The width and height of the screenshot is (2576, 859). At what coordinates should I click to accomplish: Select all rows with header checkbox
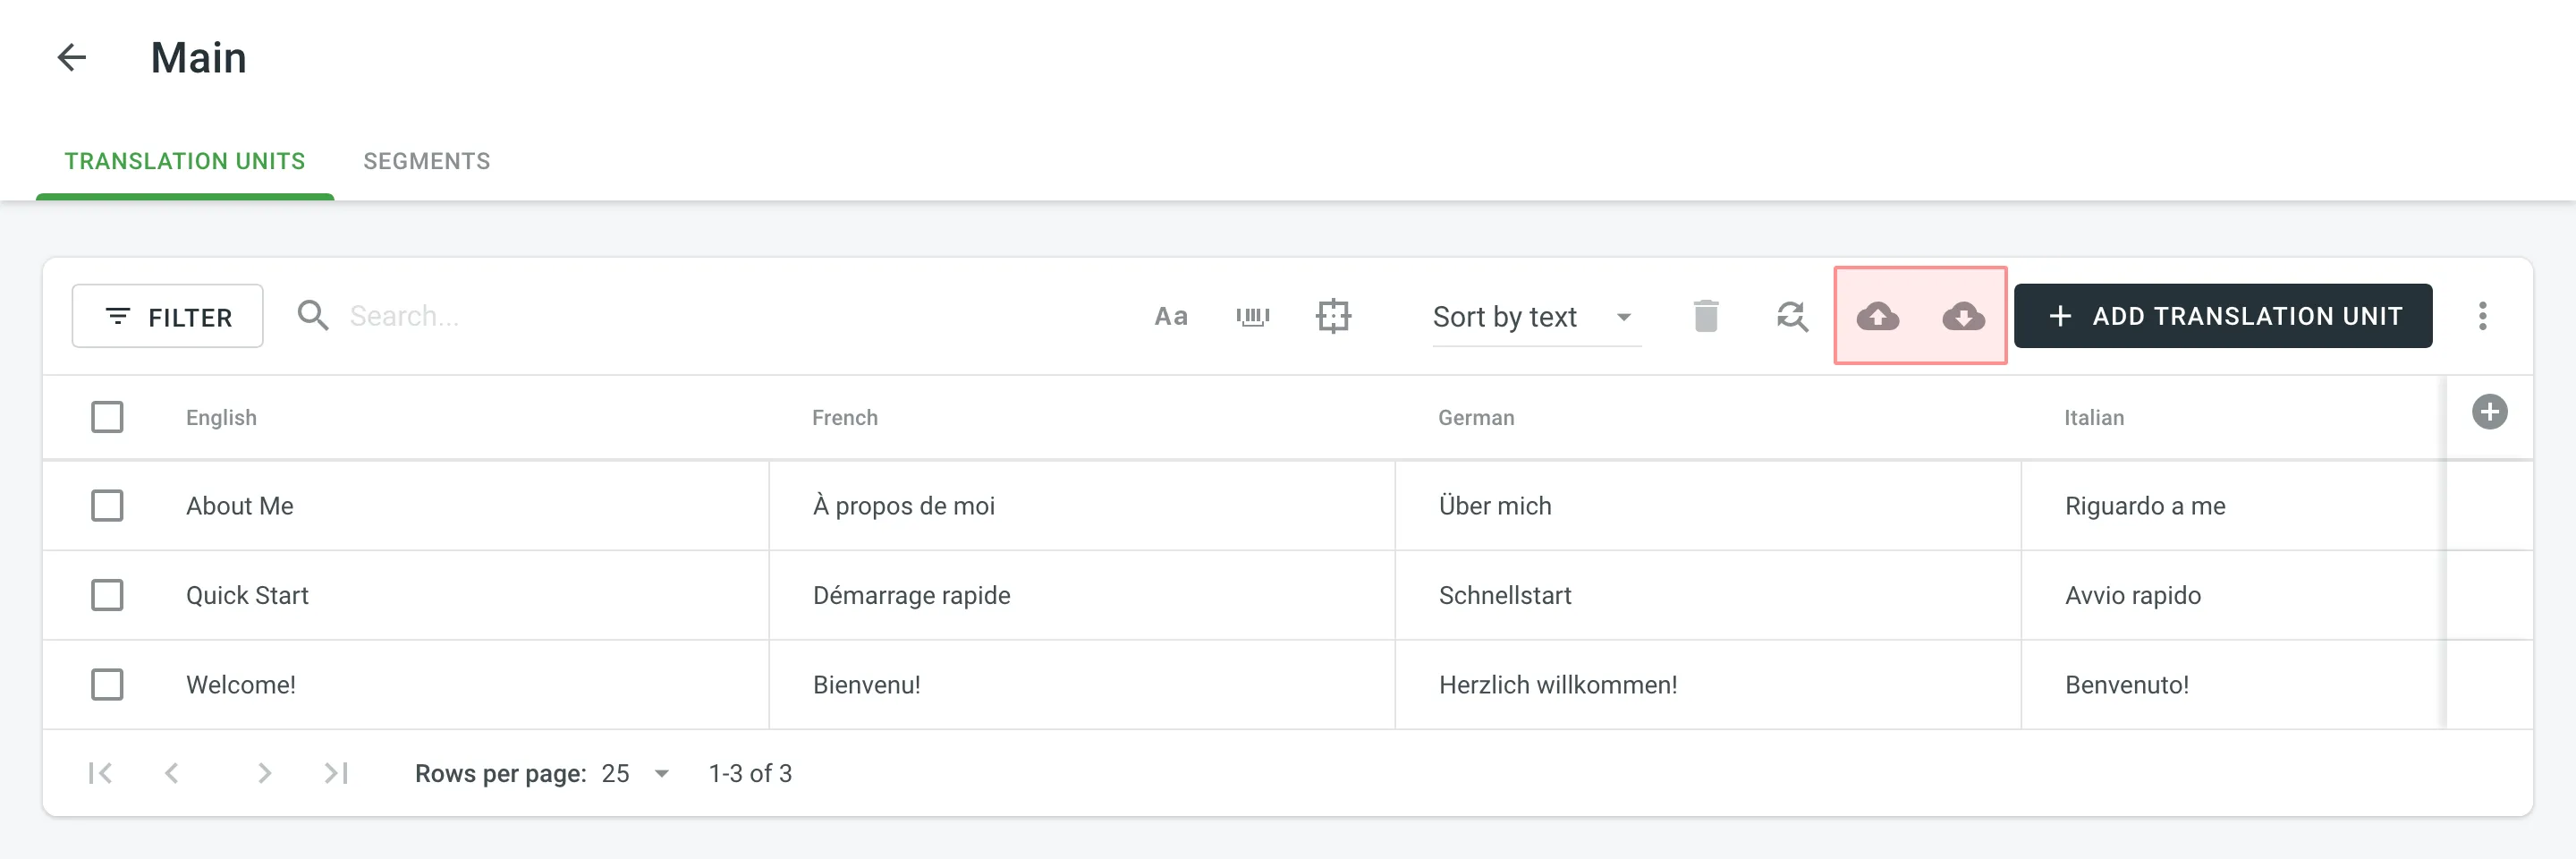(107, 417)
